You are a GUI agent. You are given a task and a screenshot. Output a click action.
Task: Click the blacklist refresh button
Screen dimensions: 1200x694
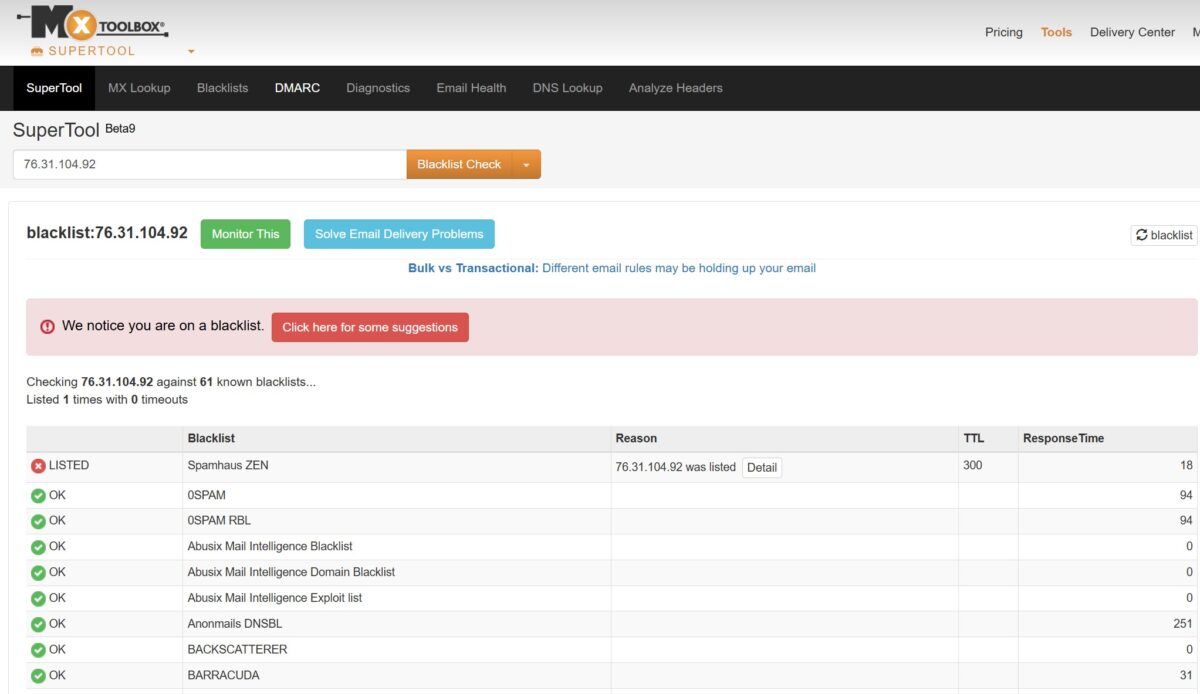tap(1164, 235)
